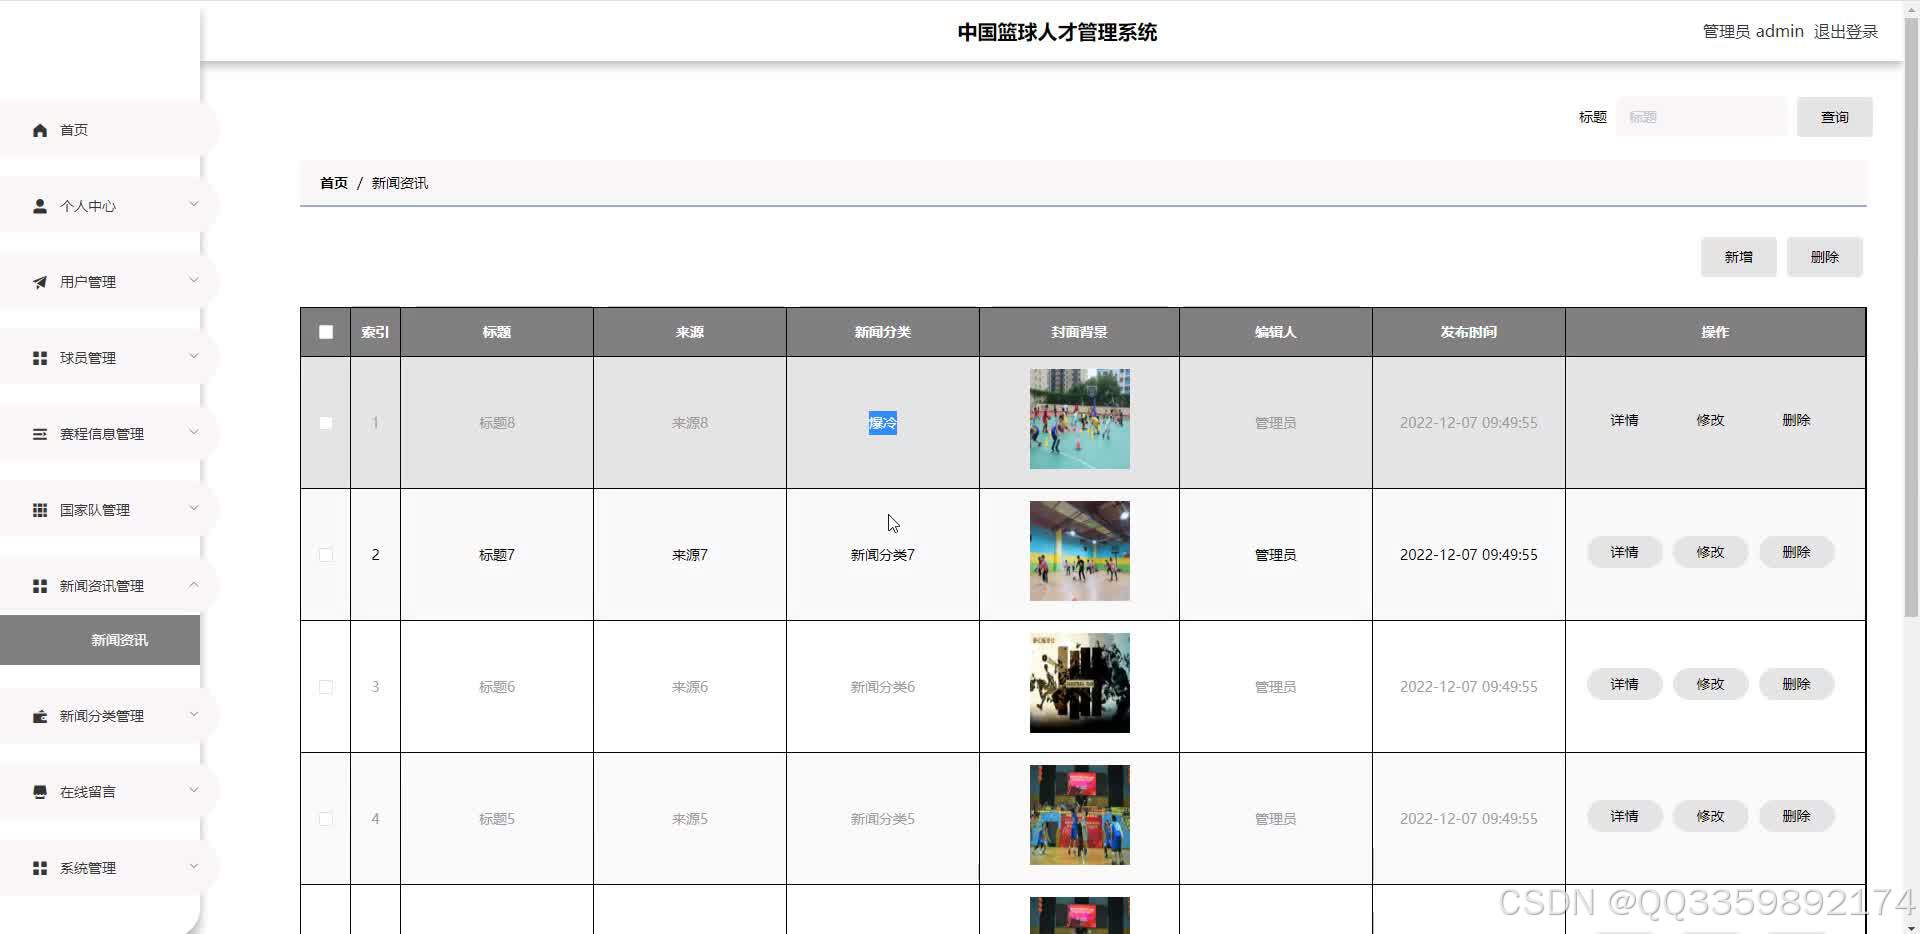Expand the 在线留言 menu chevron
The width and height of the screenshot is (1920, 934).
tap(194, 790)
